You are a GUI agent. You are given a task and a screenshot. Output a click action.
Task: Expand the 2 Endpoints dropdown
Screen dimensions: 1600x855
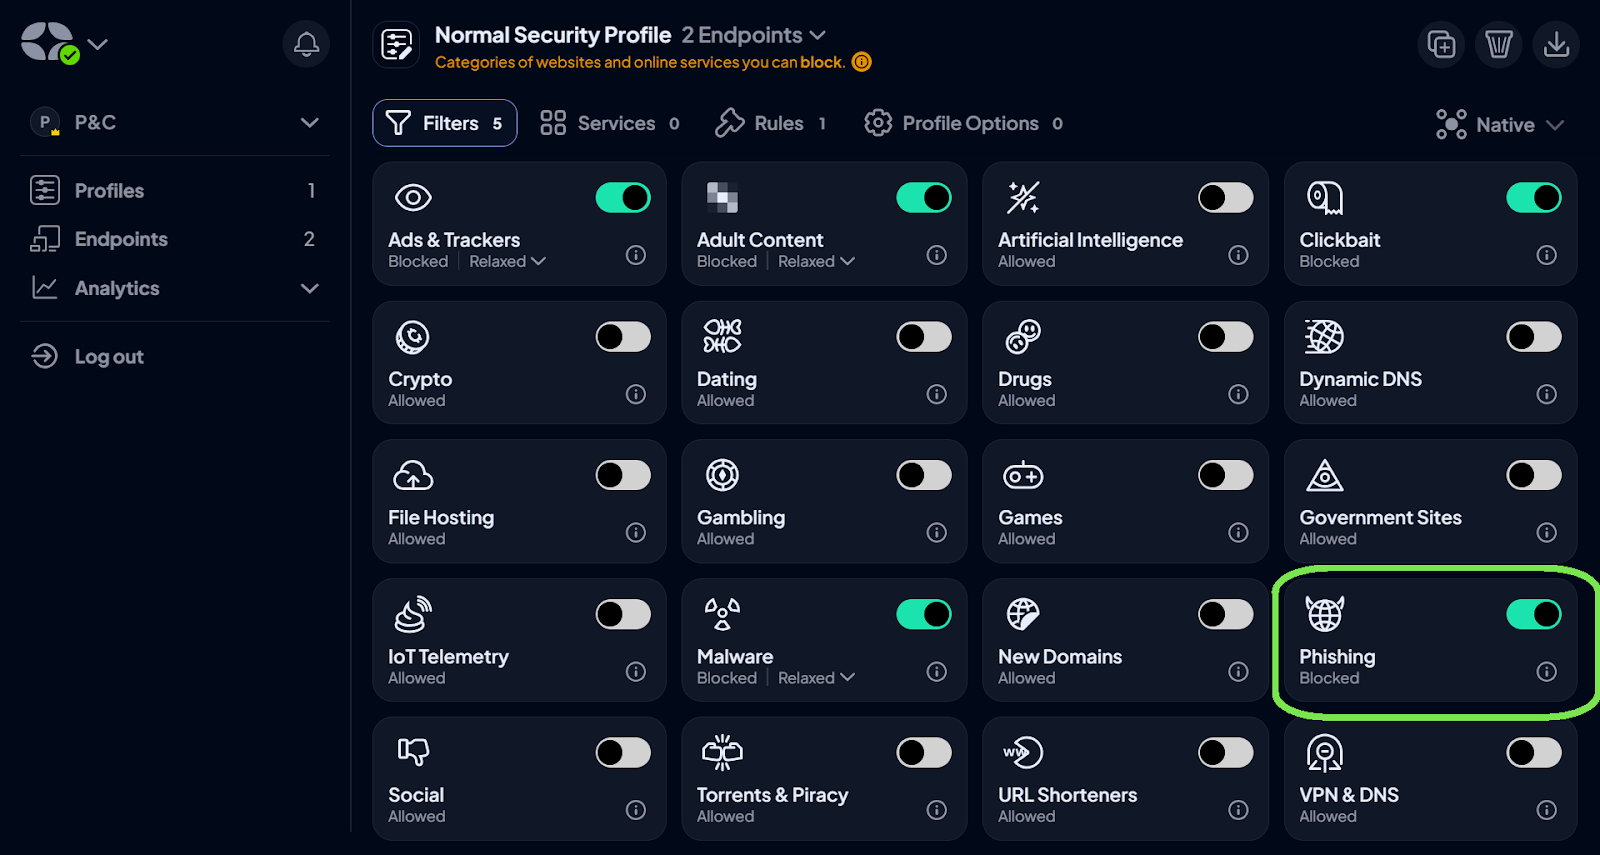(x=754, y=35)
